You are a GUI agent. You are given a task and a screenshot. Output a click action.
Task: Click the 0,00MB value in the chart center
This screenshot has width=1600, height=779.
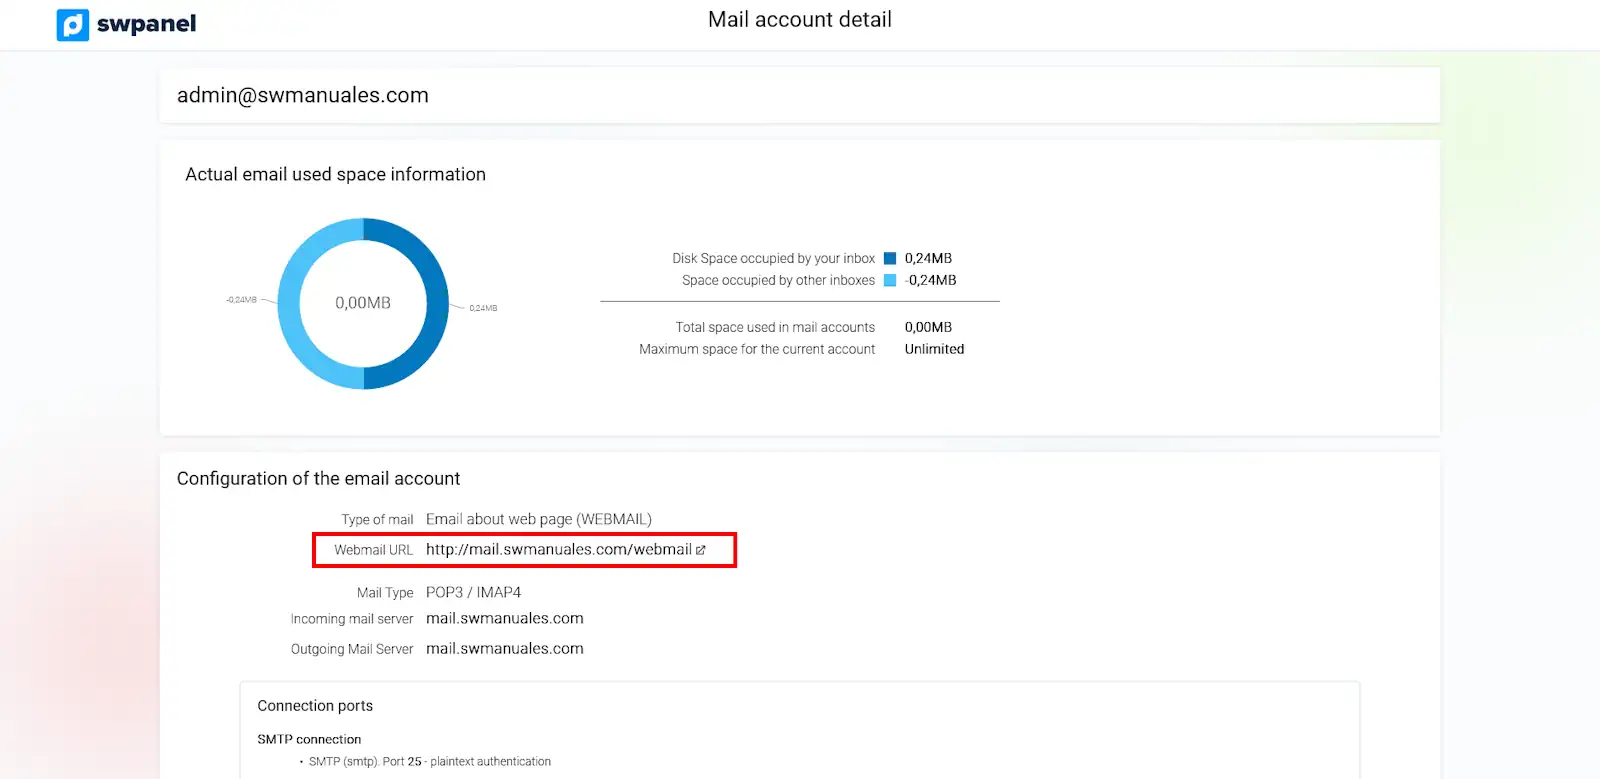point(363,303)
